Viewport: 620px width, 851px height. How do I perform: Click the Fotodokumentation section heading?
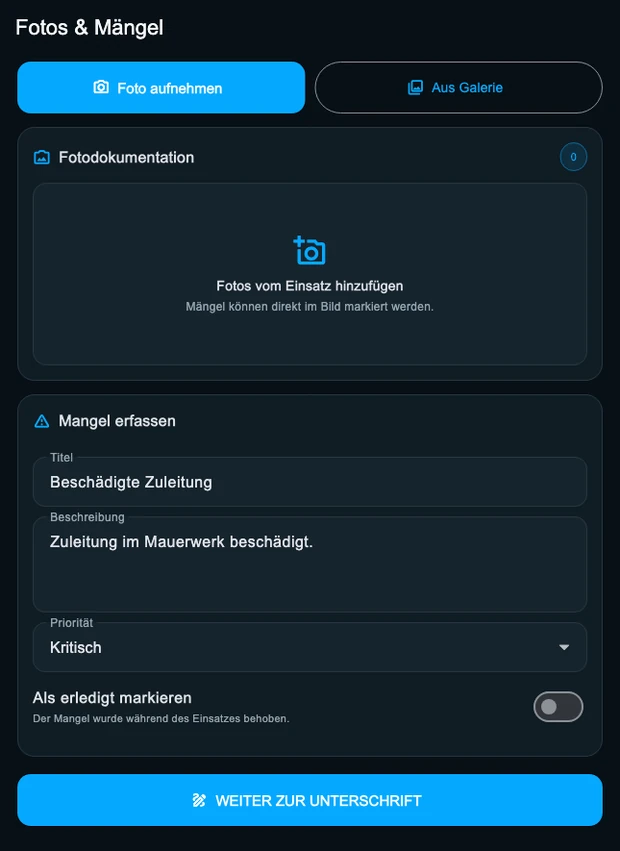click(x=126, y=157)
